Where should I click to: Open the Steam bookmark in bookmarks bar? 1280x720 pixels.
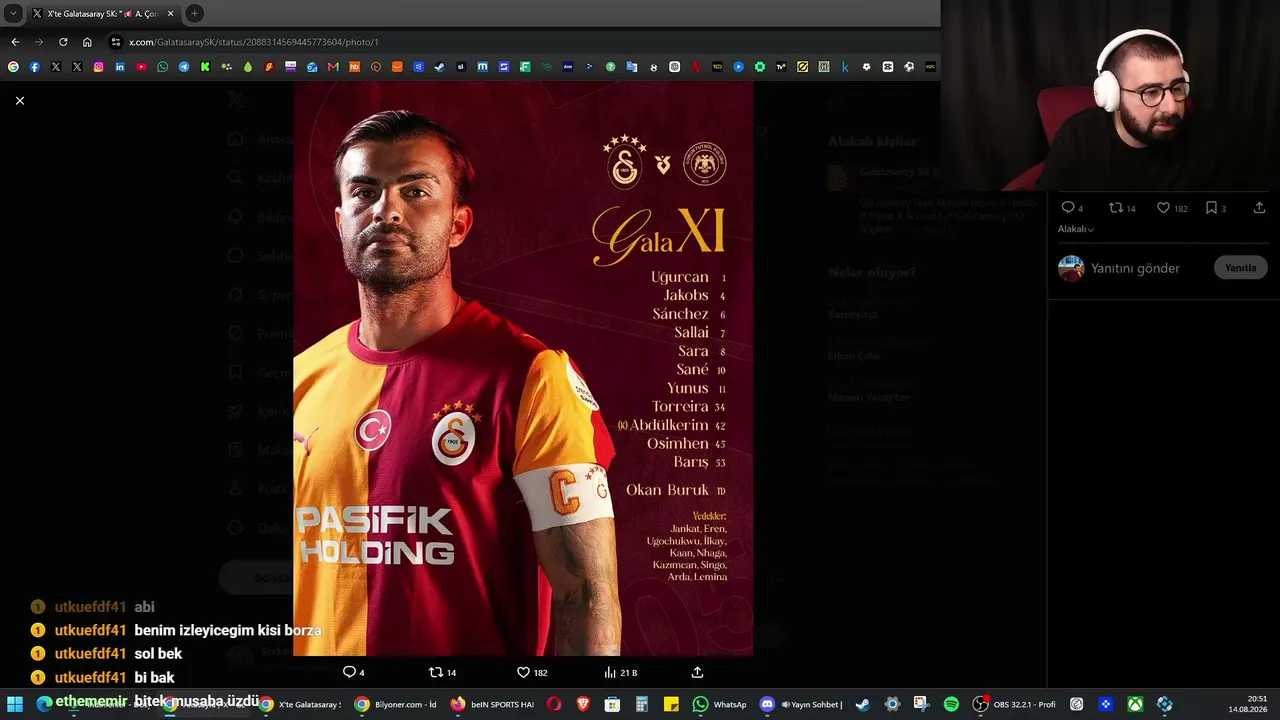point(440,67)
